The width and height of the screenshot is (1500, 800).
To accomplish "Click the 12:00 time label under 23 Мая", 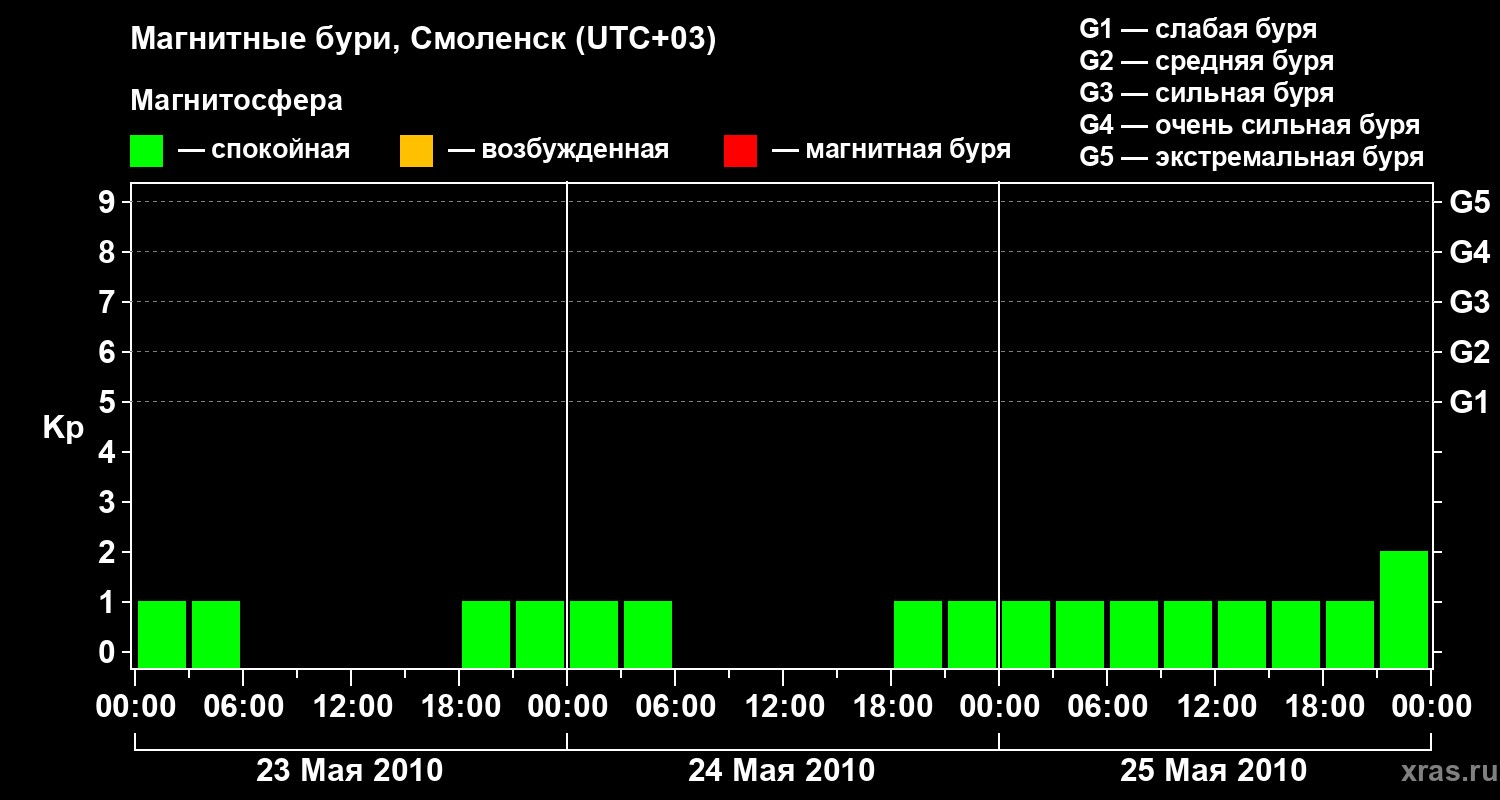I will (x=351, y=707).
